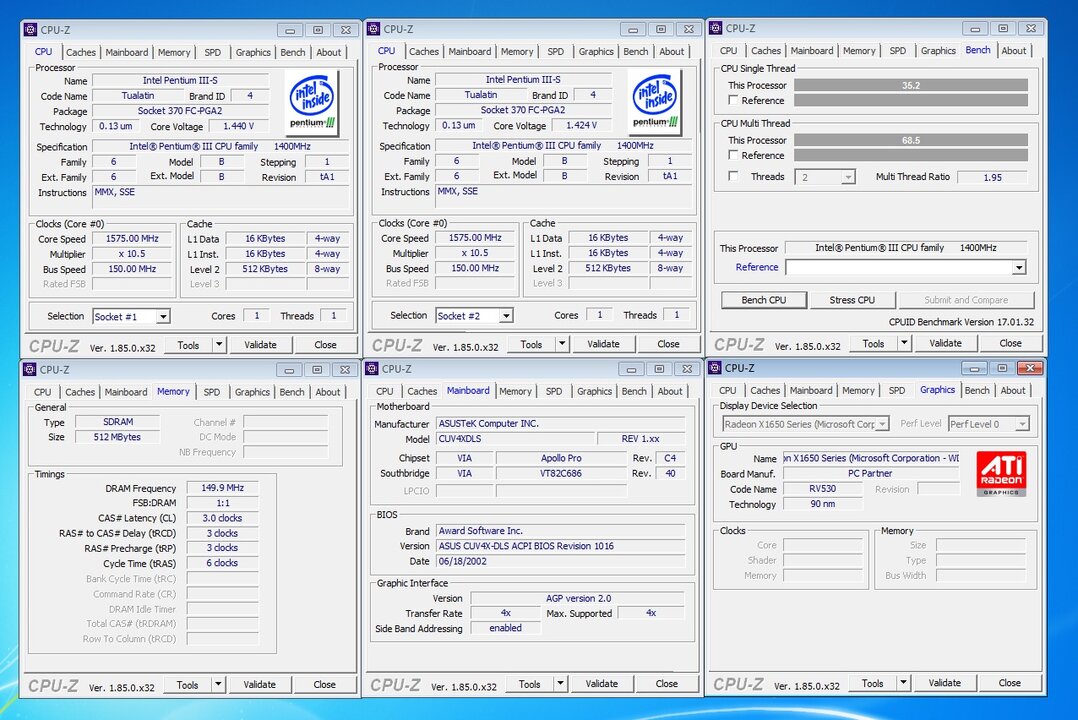Image resolution: width=1078 pixels, height=720 pixels.
Task: Expand the Tools arrow in the Memory window
Action: pyautogui.click(x=218, y=685)
